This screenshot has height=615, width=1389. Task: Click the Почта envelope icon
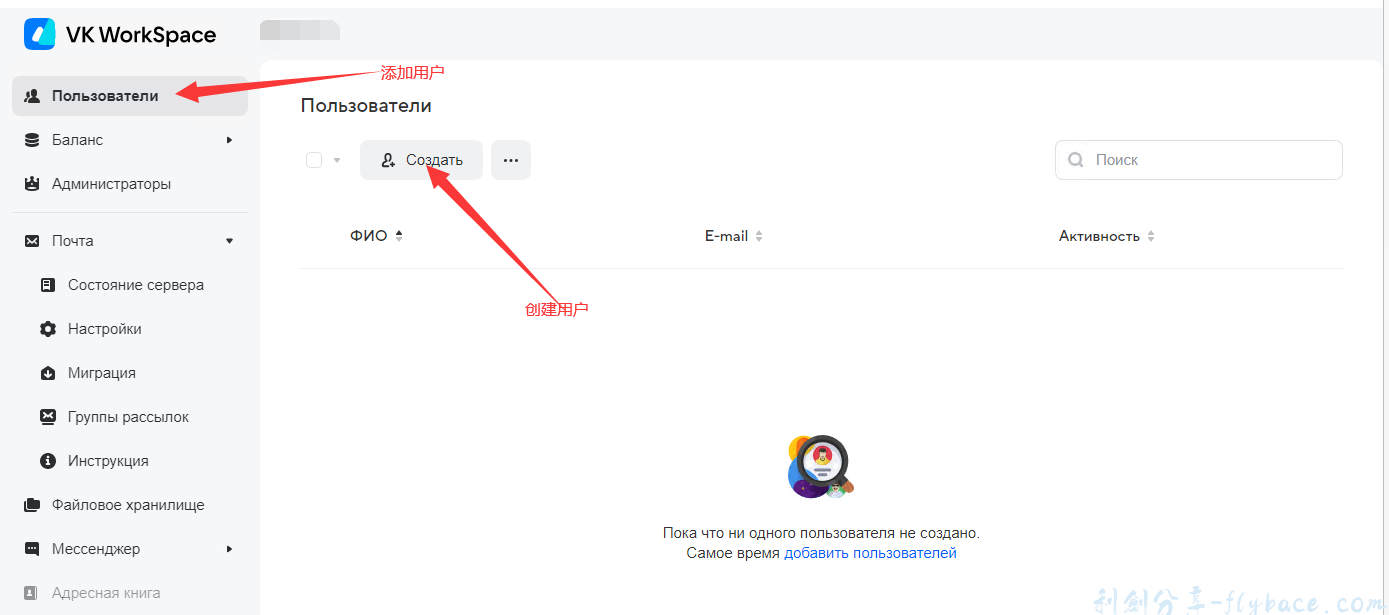(x=32, y=241)
